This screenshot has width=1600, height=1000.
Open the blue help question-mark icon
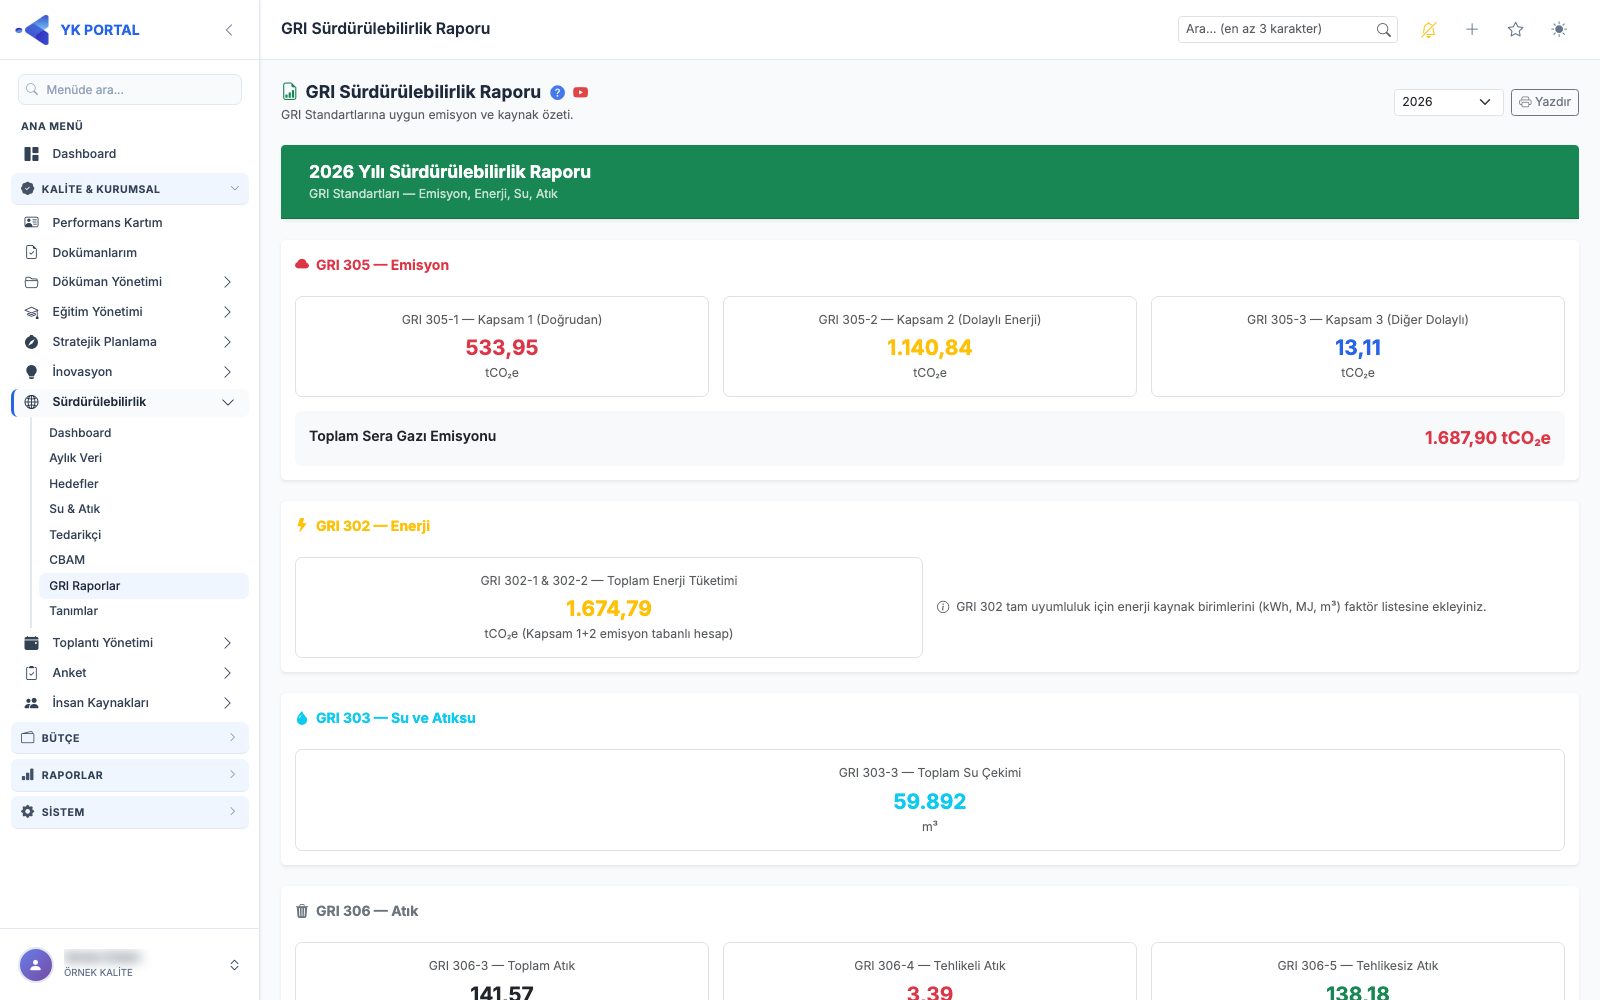click(558, 92)
